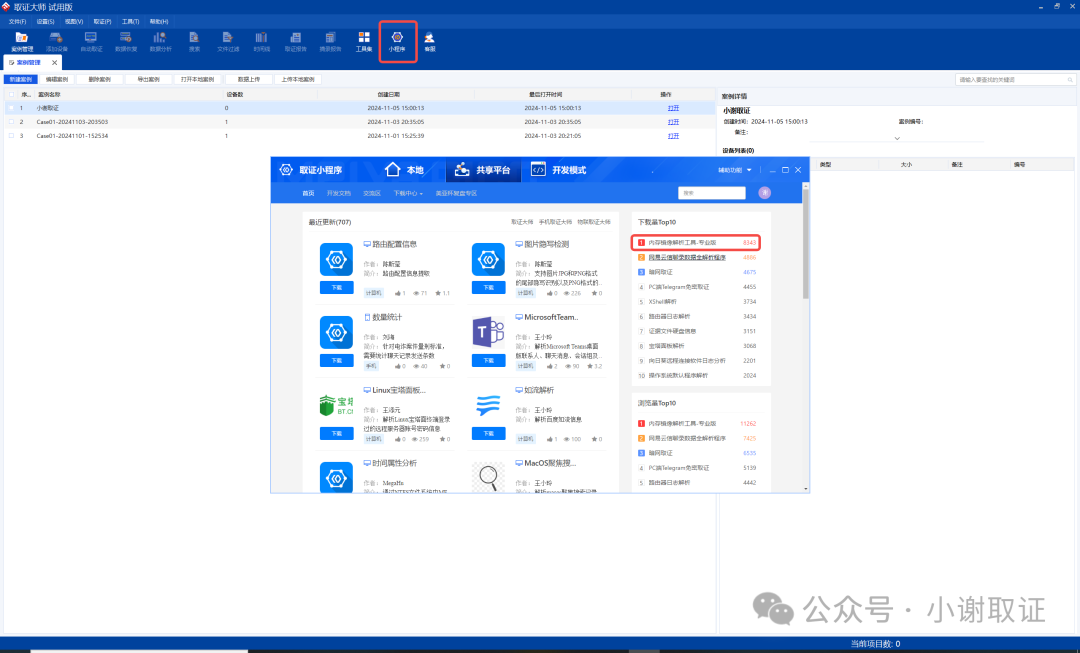Click the 打开本地案例 button
The width and height of the screenshot is (1080, 653).
tap(197, 80)
